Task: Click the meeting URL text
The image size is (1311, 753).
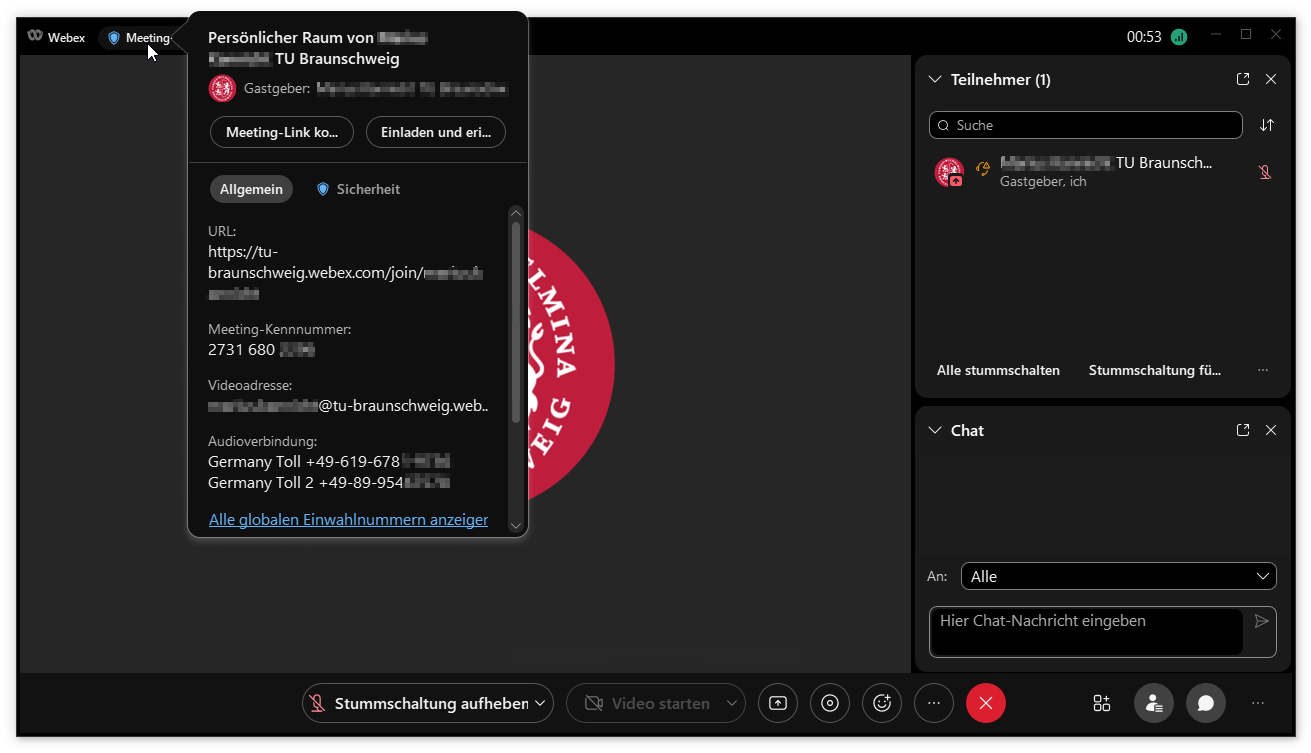Action: coord(346,273)
